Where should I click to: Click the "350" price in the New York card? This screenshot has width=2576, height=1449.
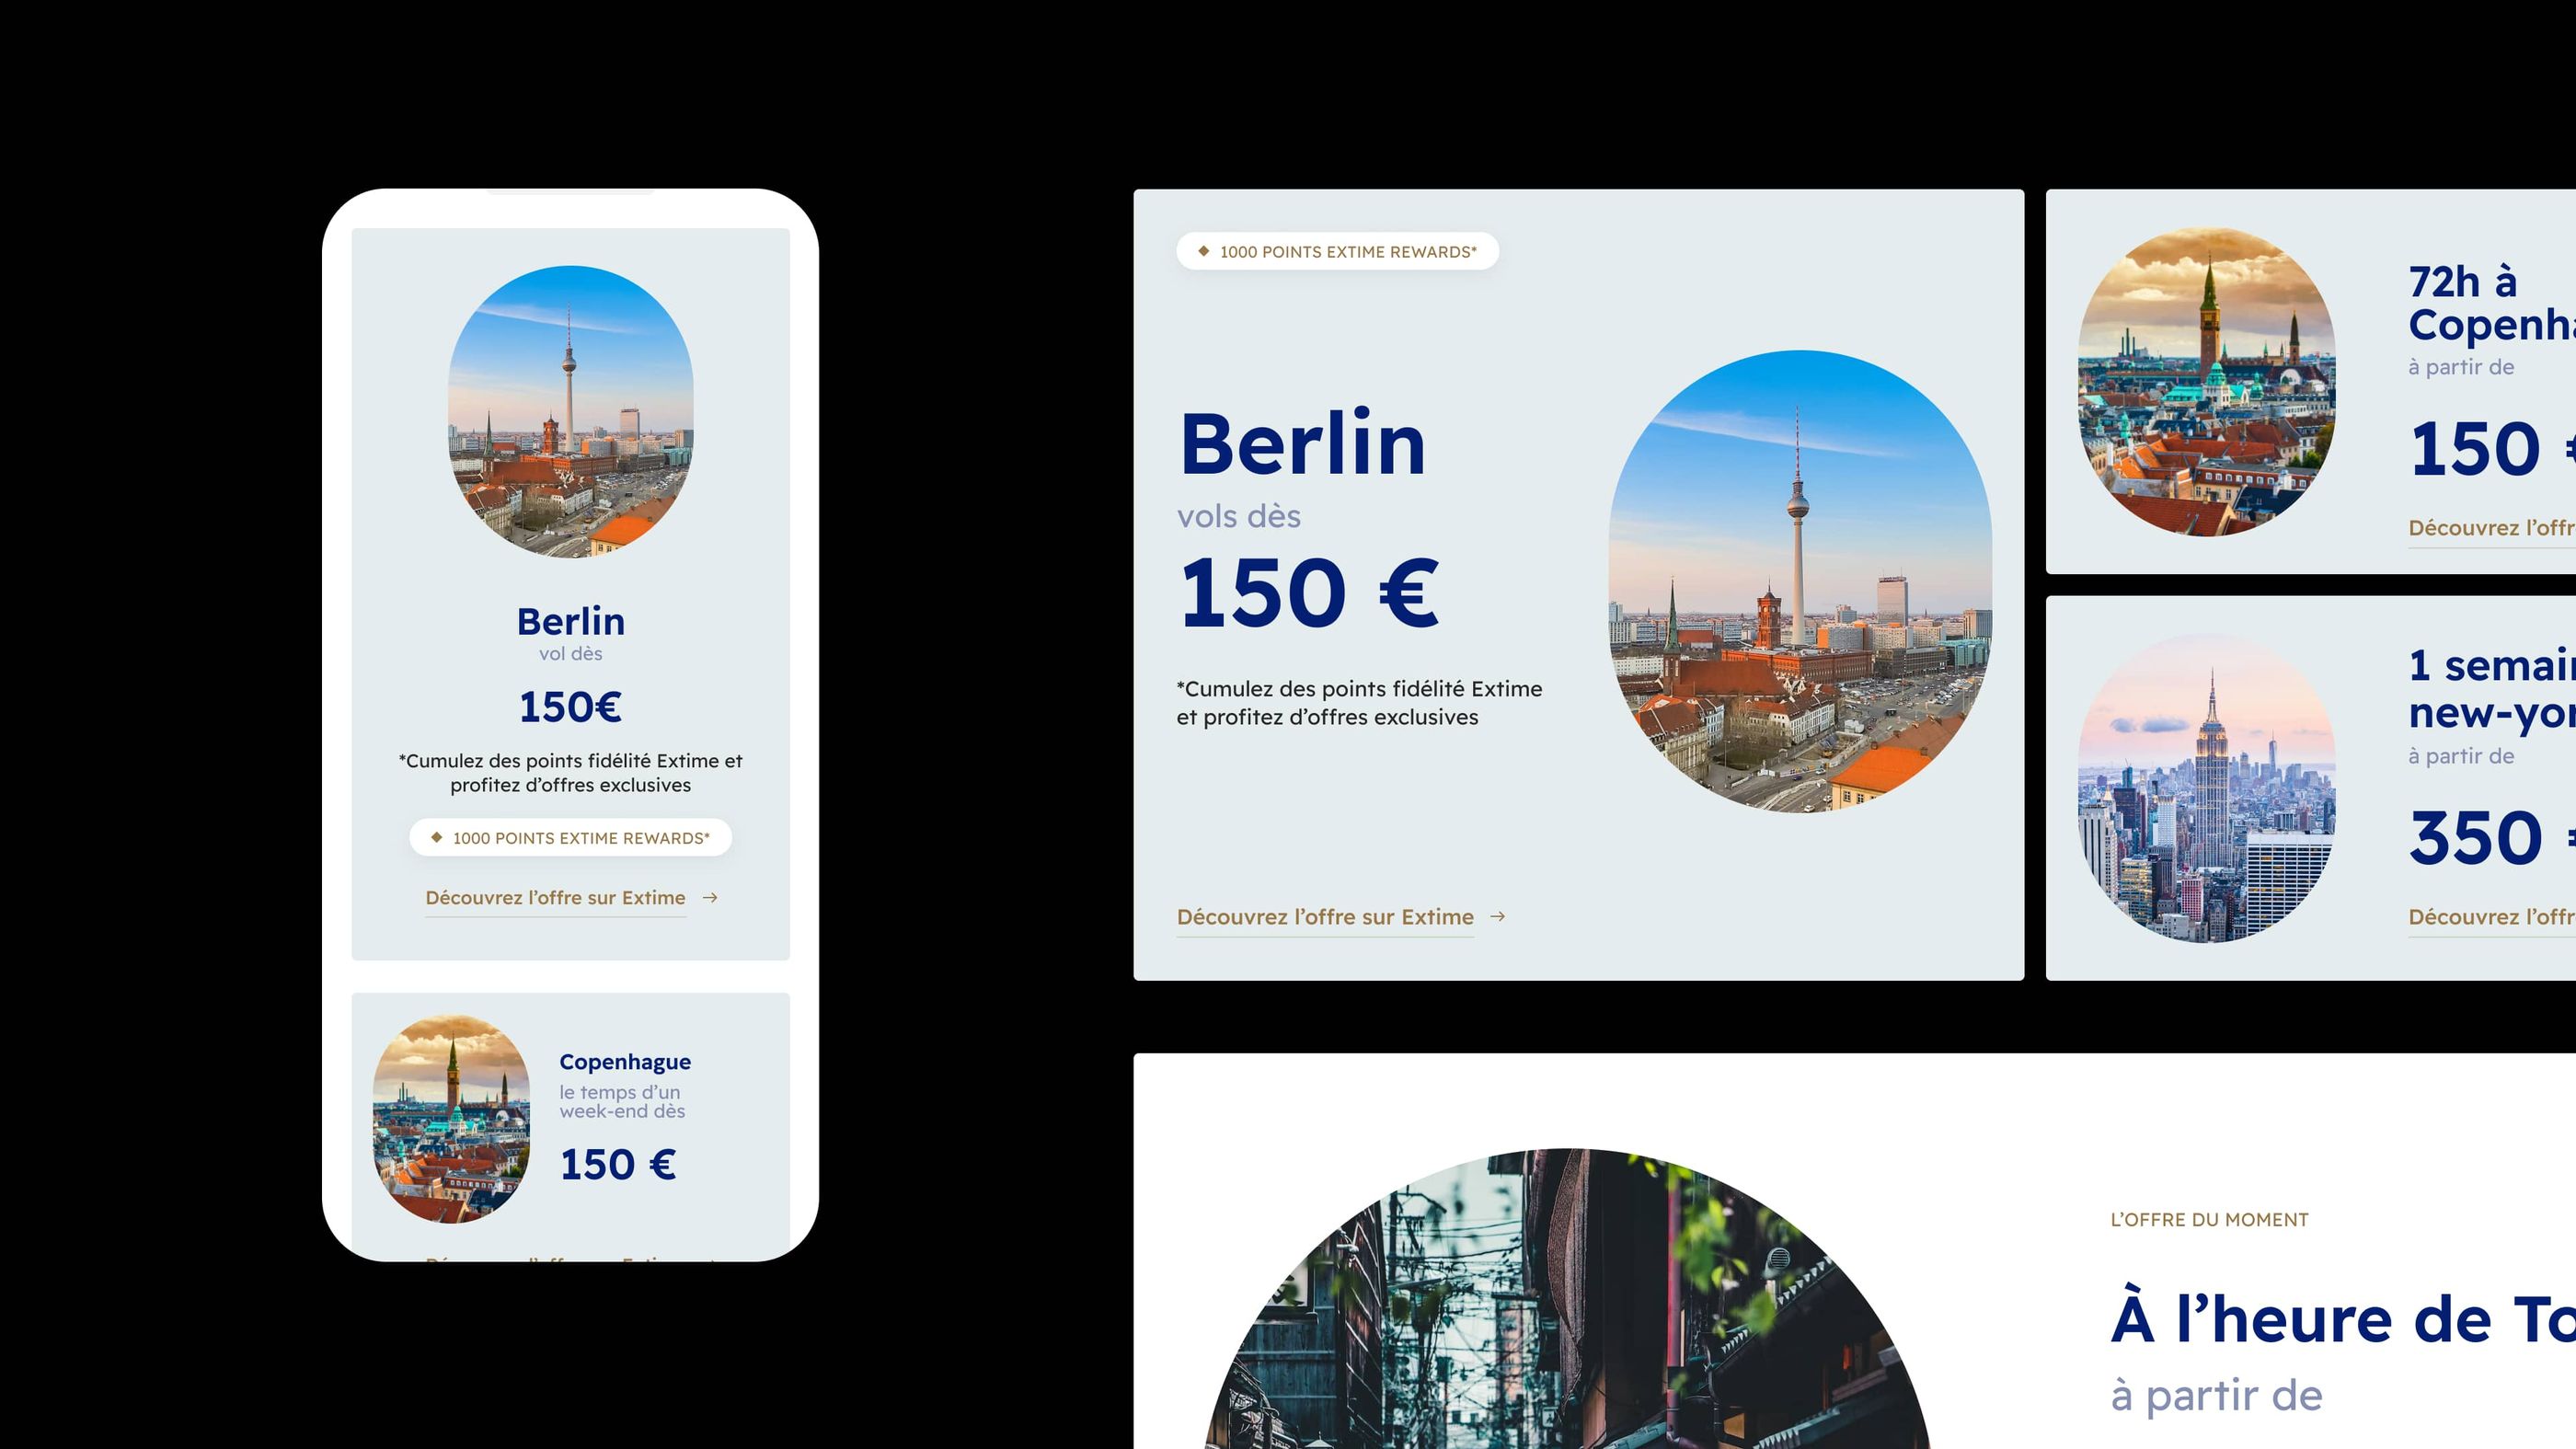tap(2475, 837)
